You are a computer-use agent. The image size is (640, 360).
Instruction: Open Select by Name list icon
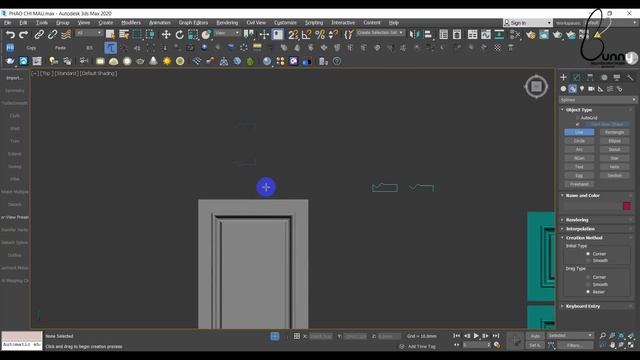[124, 35]
